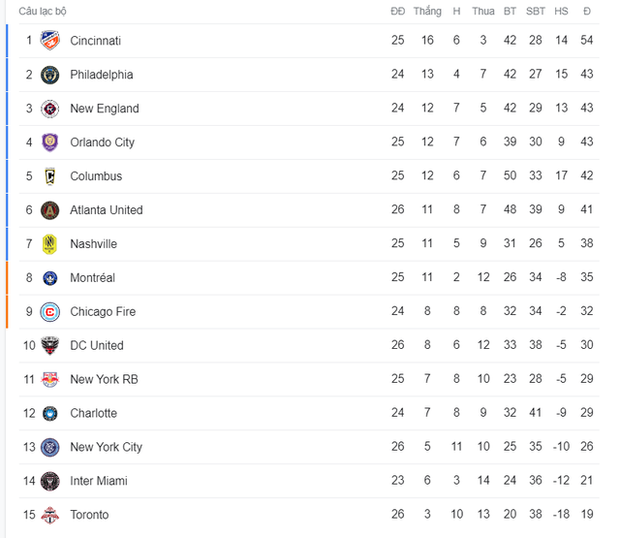Click the Charlotte team name
The width and height of the screenshot is (620, 538).
coord(93,414)
